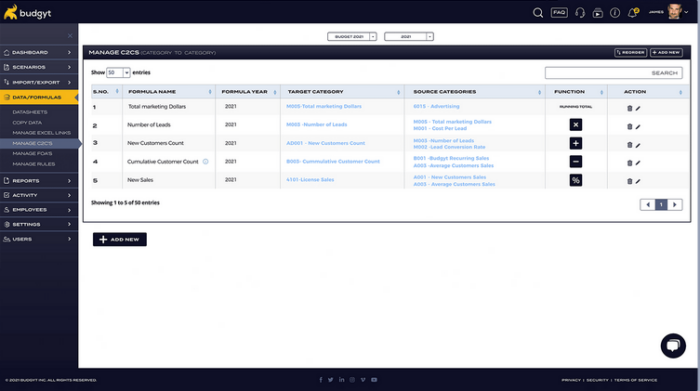Click the multiply function icon for Number of Leads

tap(575, 125)
